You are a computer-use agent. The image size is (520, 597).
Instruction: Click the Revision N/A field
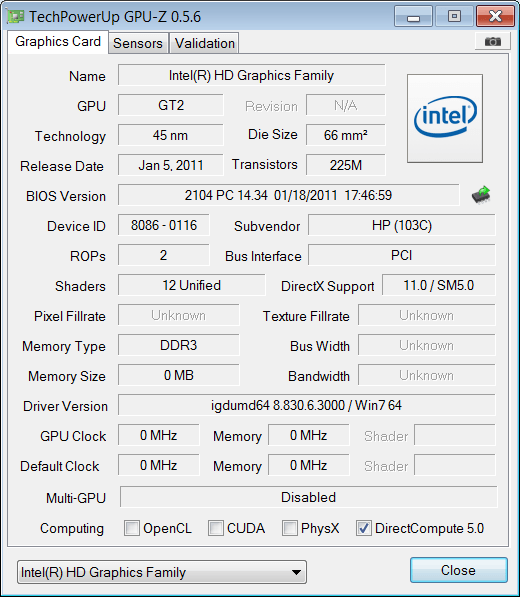click(346, 105)
